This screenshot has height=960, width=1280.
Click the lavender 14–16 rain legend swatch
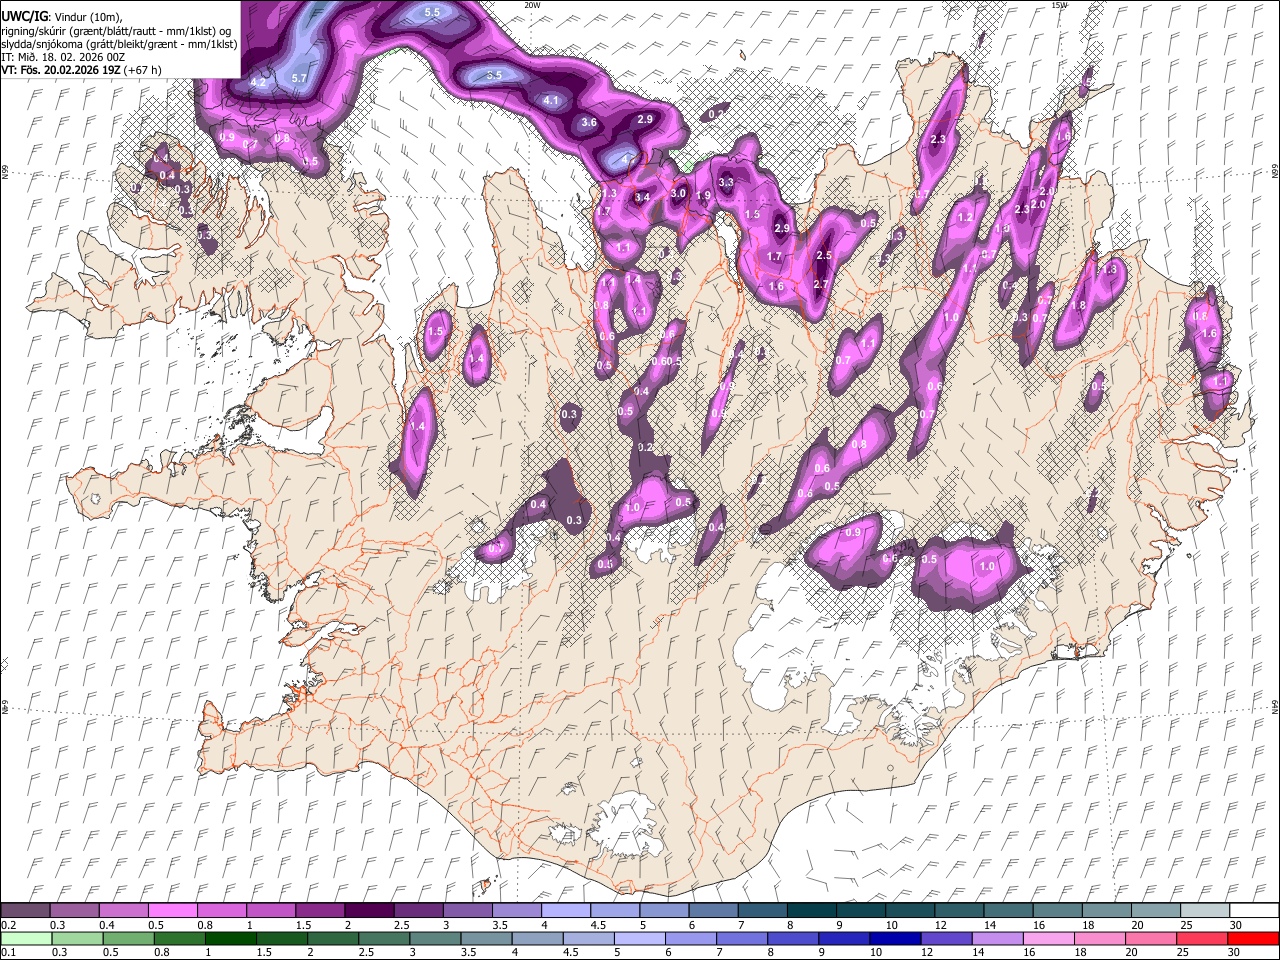coord(997,938)
